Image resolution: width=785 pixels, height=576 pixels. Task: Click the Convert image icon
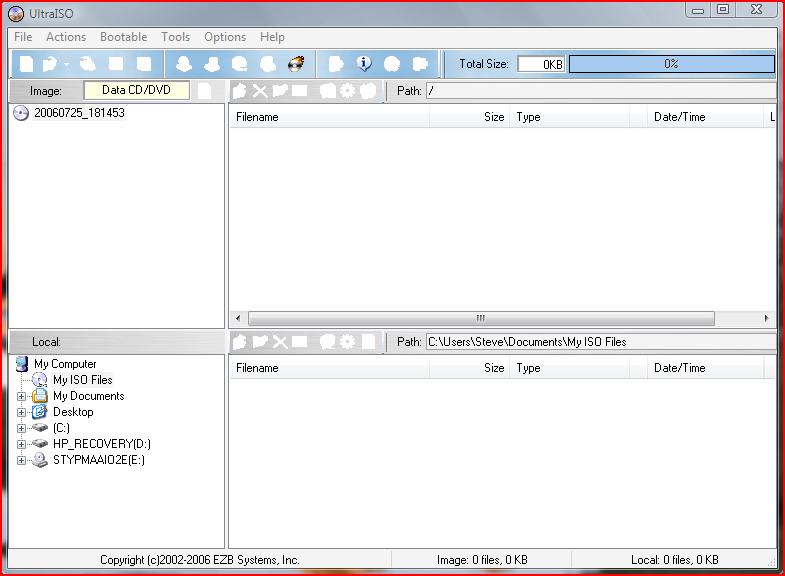pyautogui.click(x=240, y=64)
